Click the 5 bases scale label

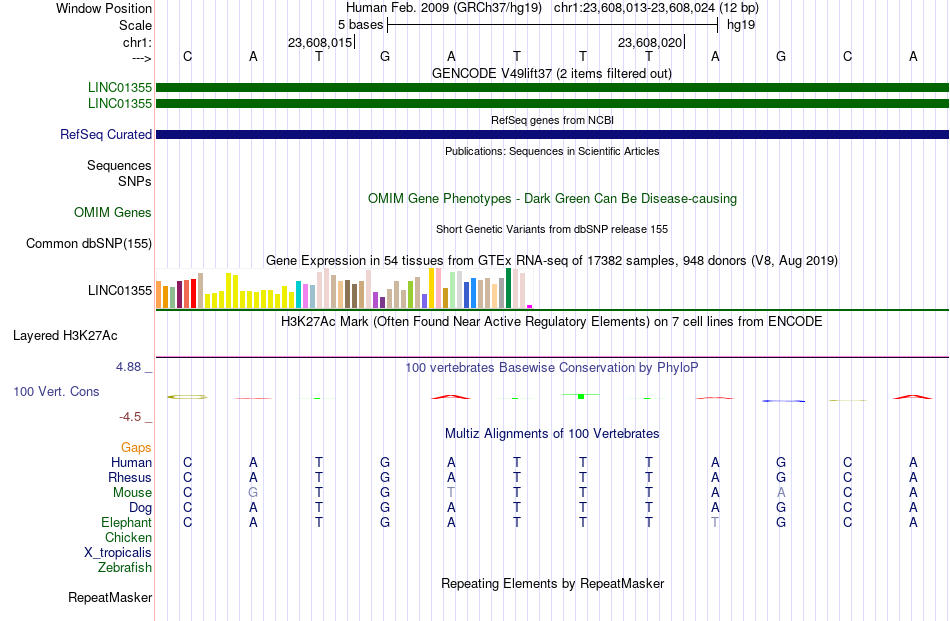(360, 25)
